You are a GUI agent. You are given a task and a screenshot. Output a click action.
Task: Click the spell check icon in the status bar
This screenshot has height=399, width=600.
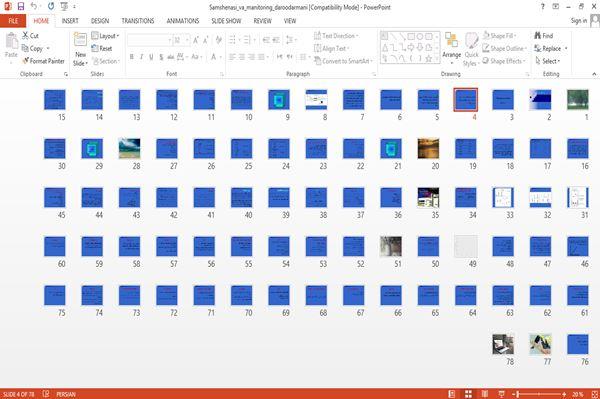pos(46,394)
